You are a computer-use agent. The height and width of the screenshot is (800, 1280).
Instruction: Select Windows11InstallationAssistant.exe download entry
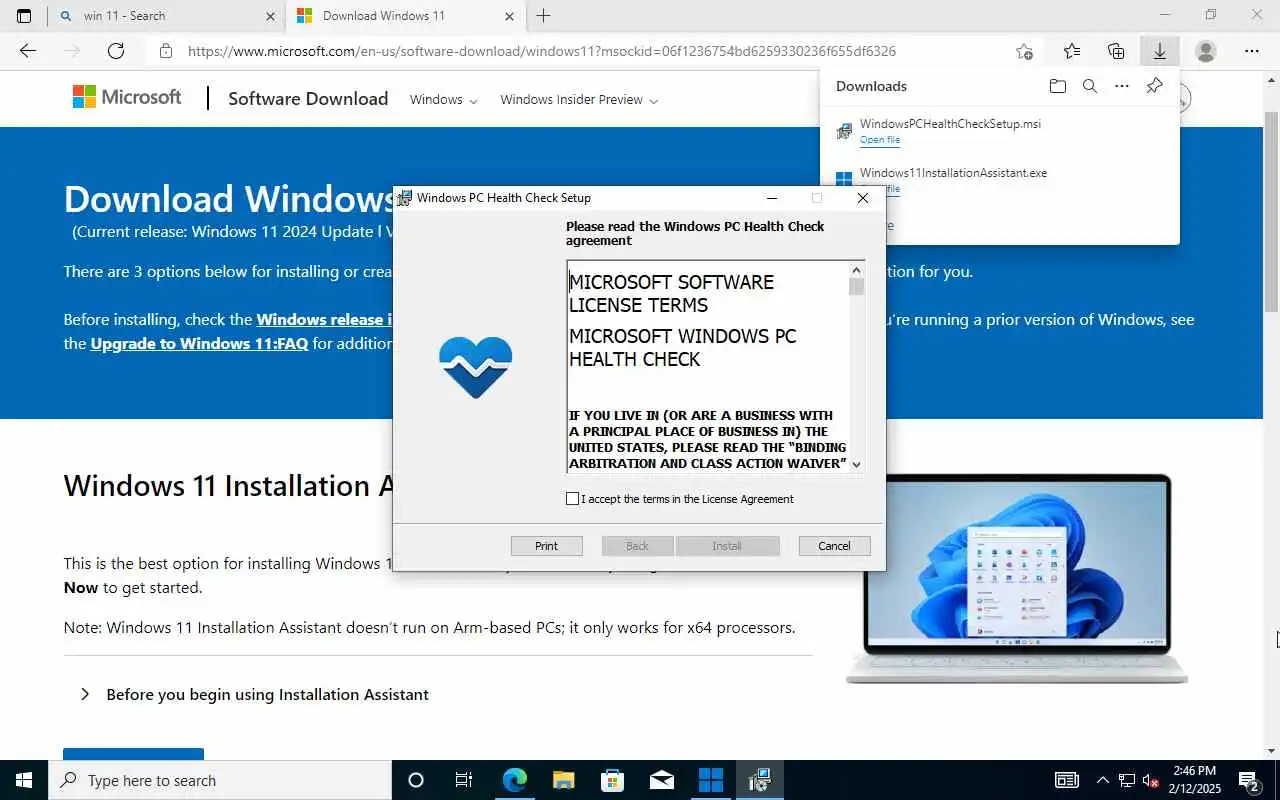point(1000,180)
